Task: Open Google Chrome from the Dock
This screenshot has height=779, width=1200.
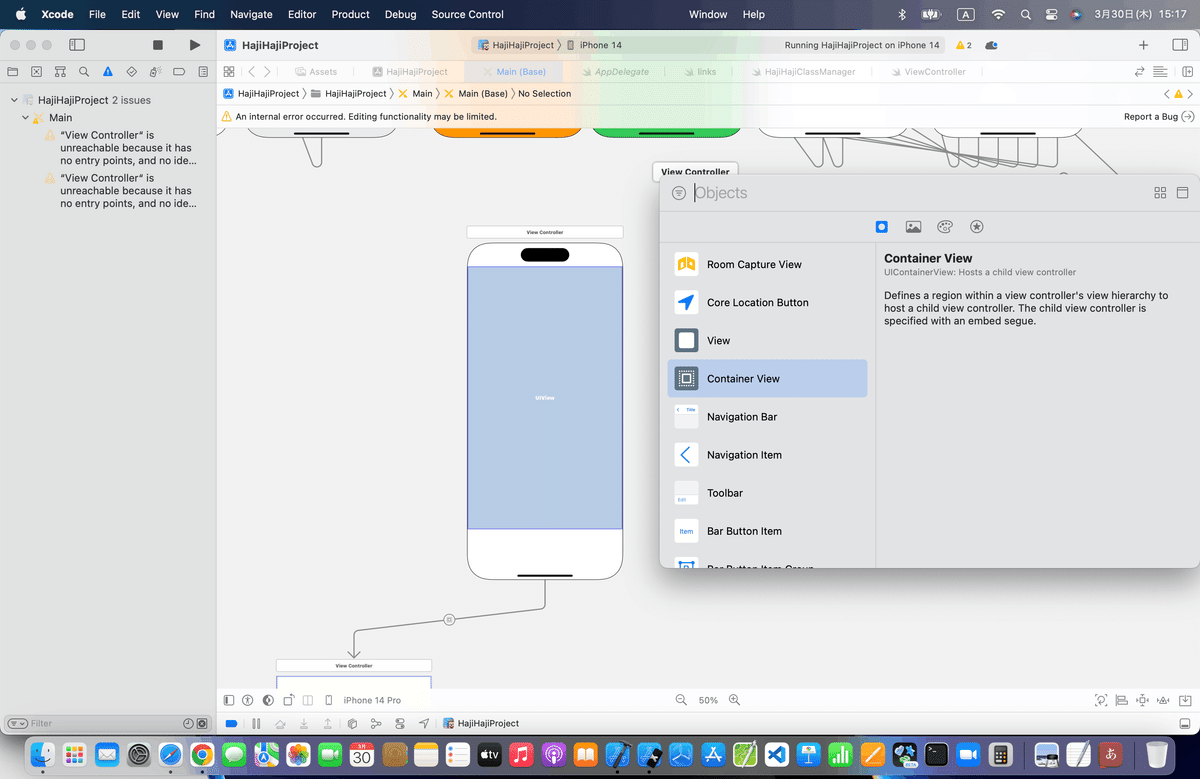Action: point(202,755)
